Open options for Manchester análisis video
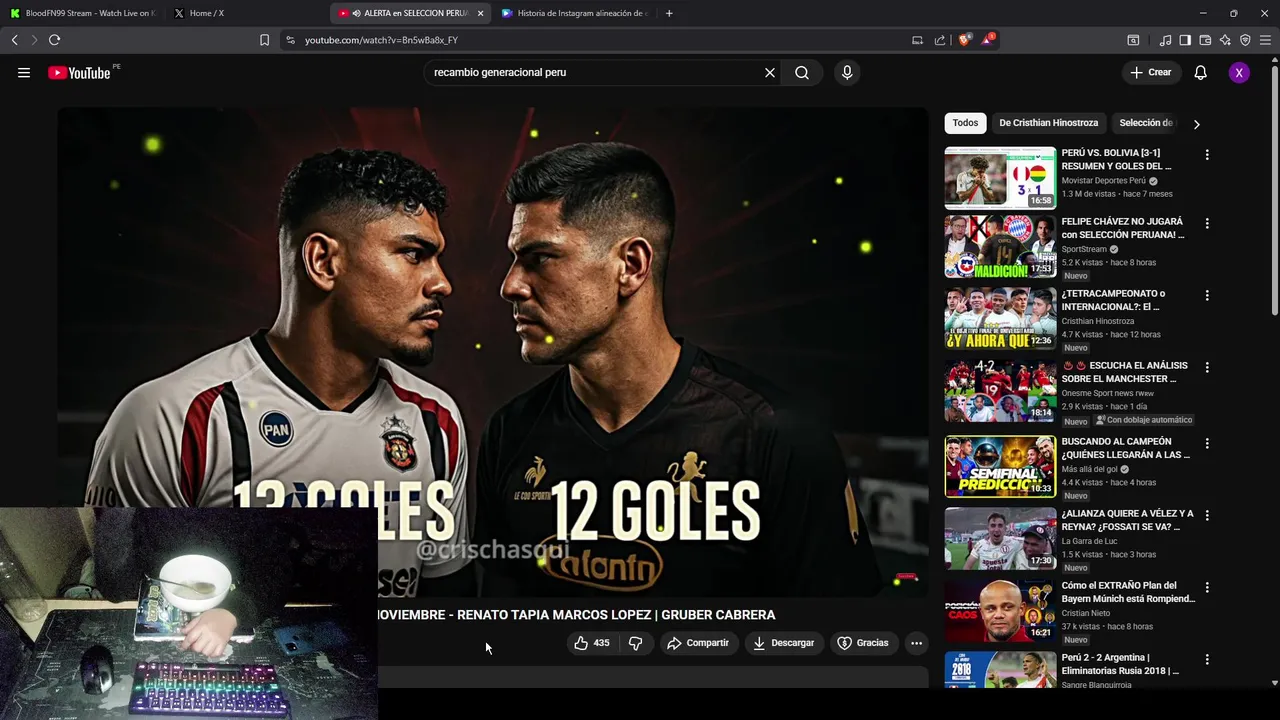This screenshot has height=720, width=1280. [x=1207, y=367]
